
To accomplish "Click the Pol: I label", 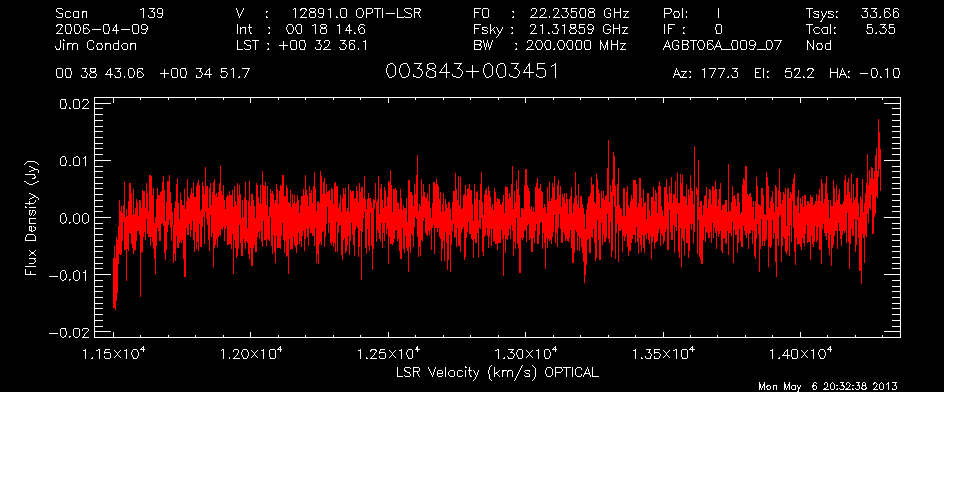I will point(692,13).
